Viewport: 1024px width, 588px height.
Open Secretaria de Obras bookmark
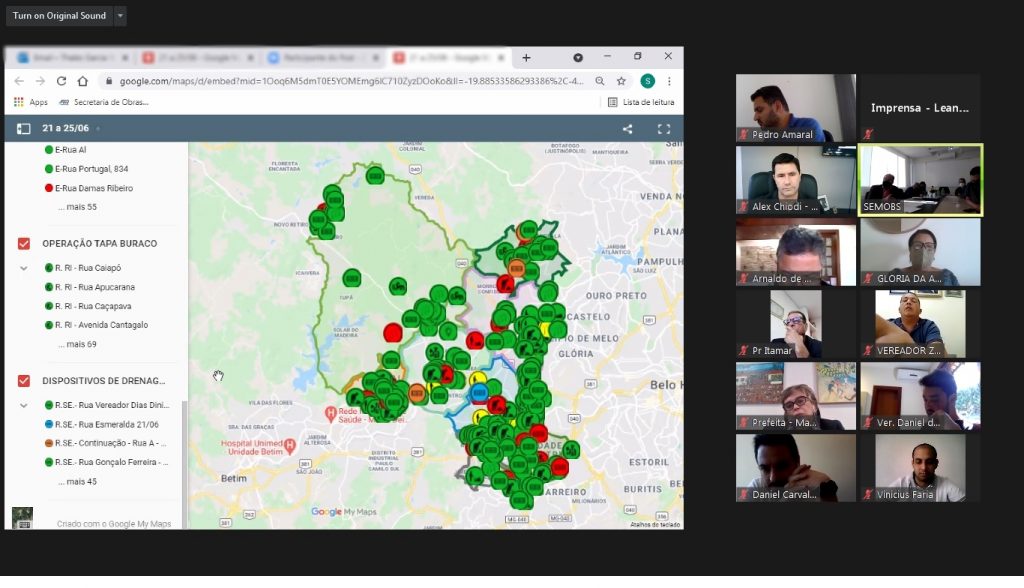[104, 102]
